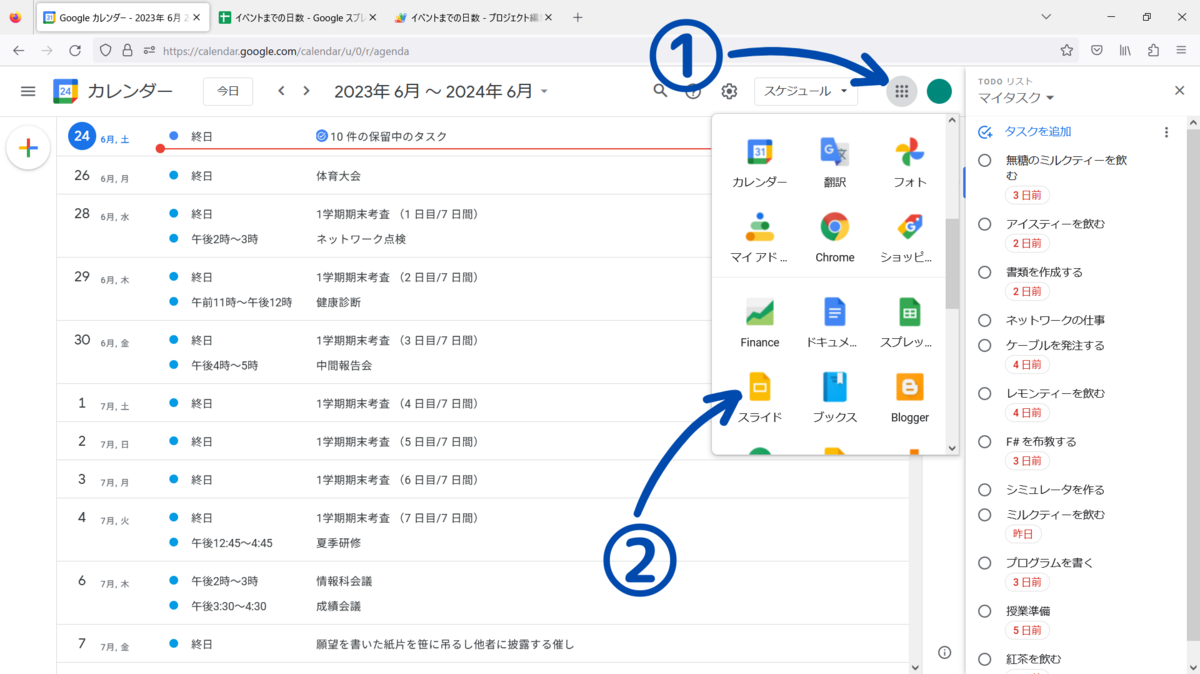Open Docs (ドキュメ) app icon
The height and width of the screenshot is (674, 1200).
pos(834,322)
